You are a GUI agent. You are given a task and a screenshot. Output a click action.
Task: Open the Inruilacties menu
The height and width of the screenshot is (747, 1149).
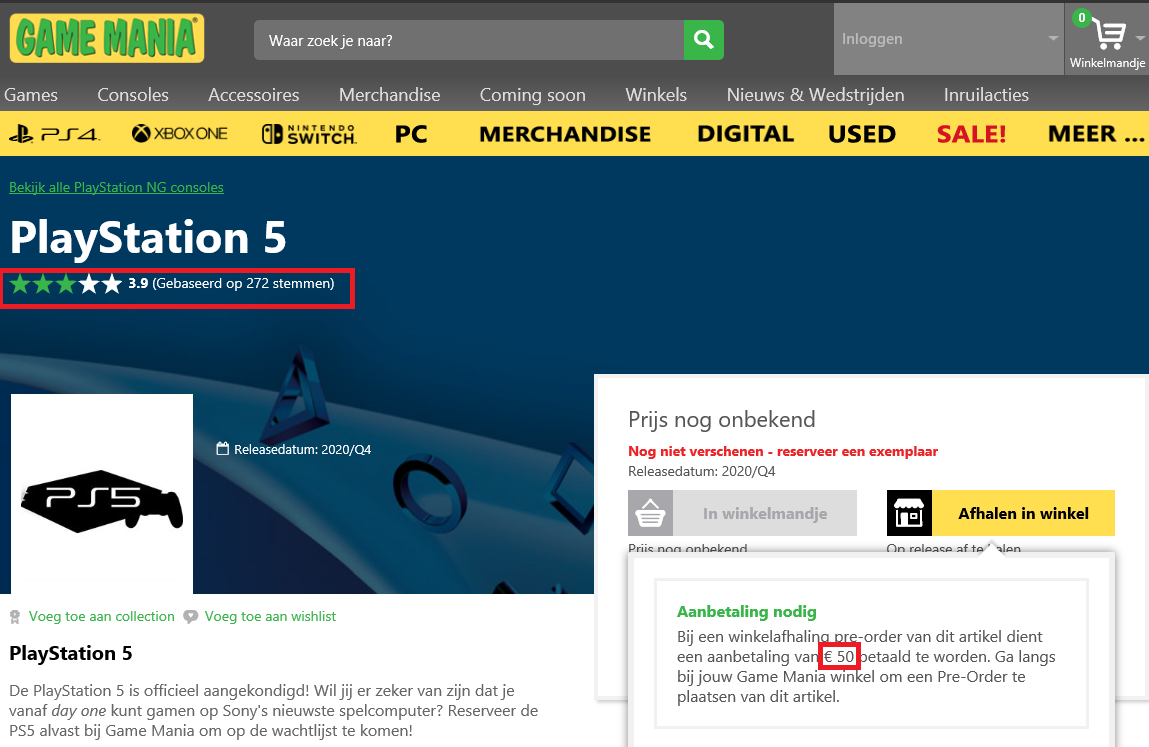pos(986,95)
